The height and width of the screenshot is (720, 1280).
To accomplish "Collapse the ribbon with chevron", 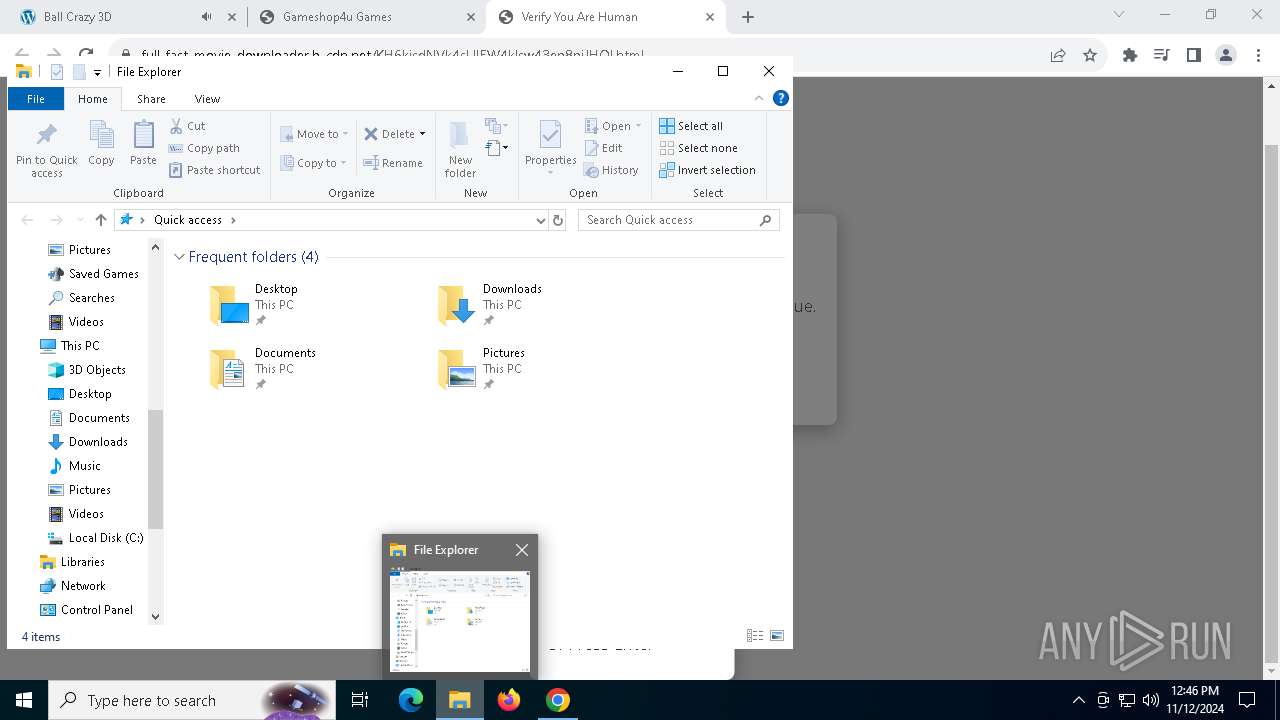I will pos(759,98).
